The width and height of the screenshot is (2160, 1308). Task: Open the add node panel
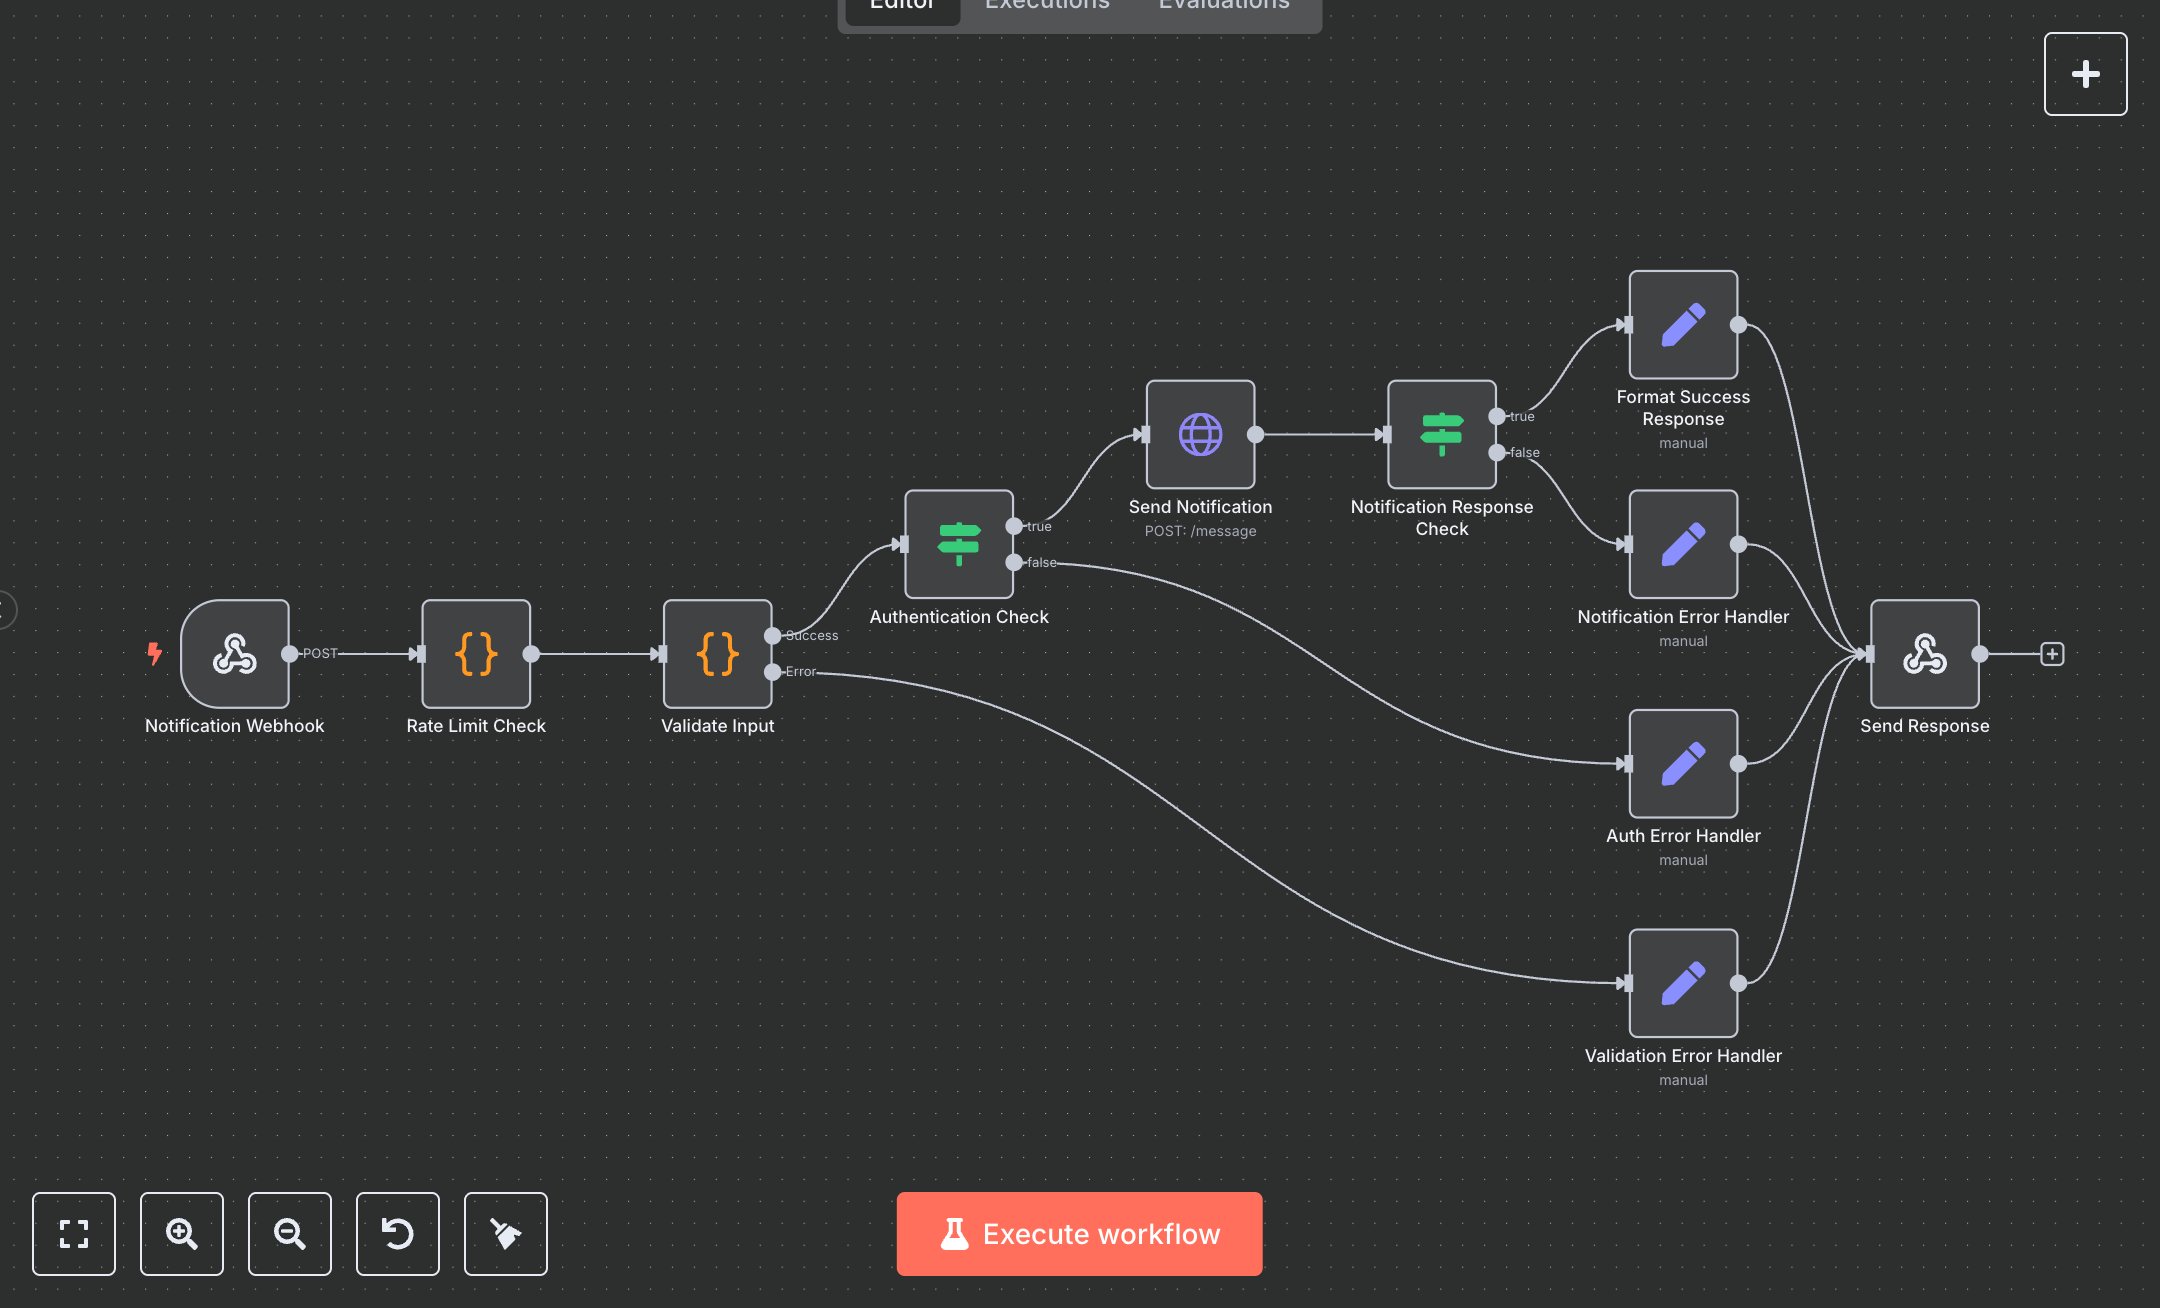(x=2085, y=73)
